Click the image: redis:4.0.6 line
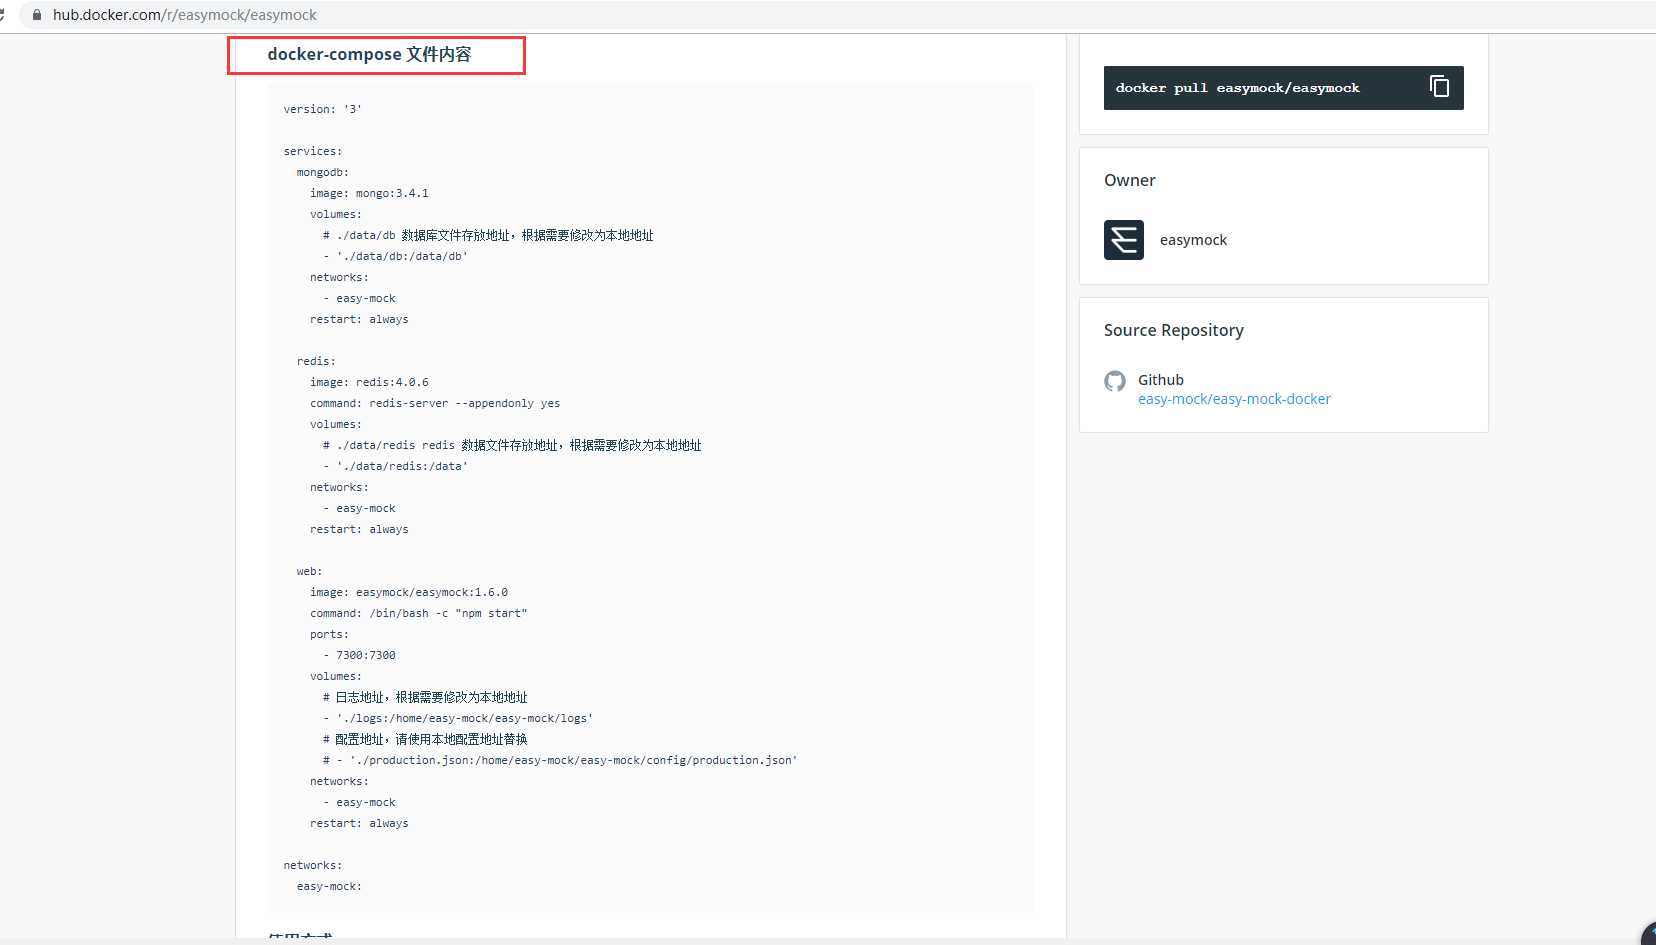 (369, 382)
